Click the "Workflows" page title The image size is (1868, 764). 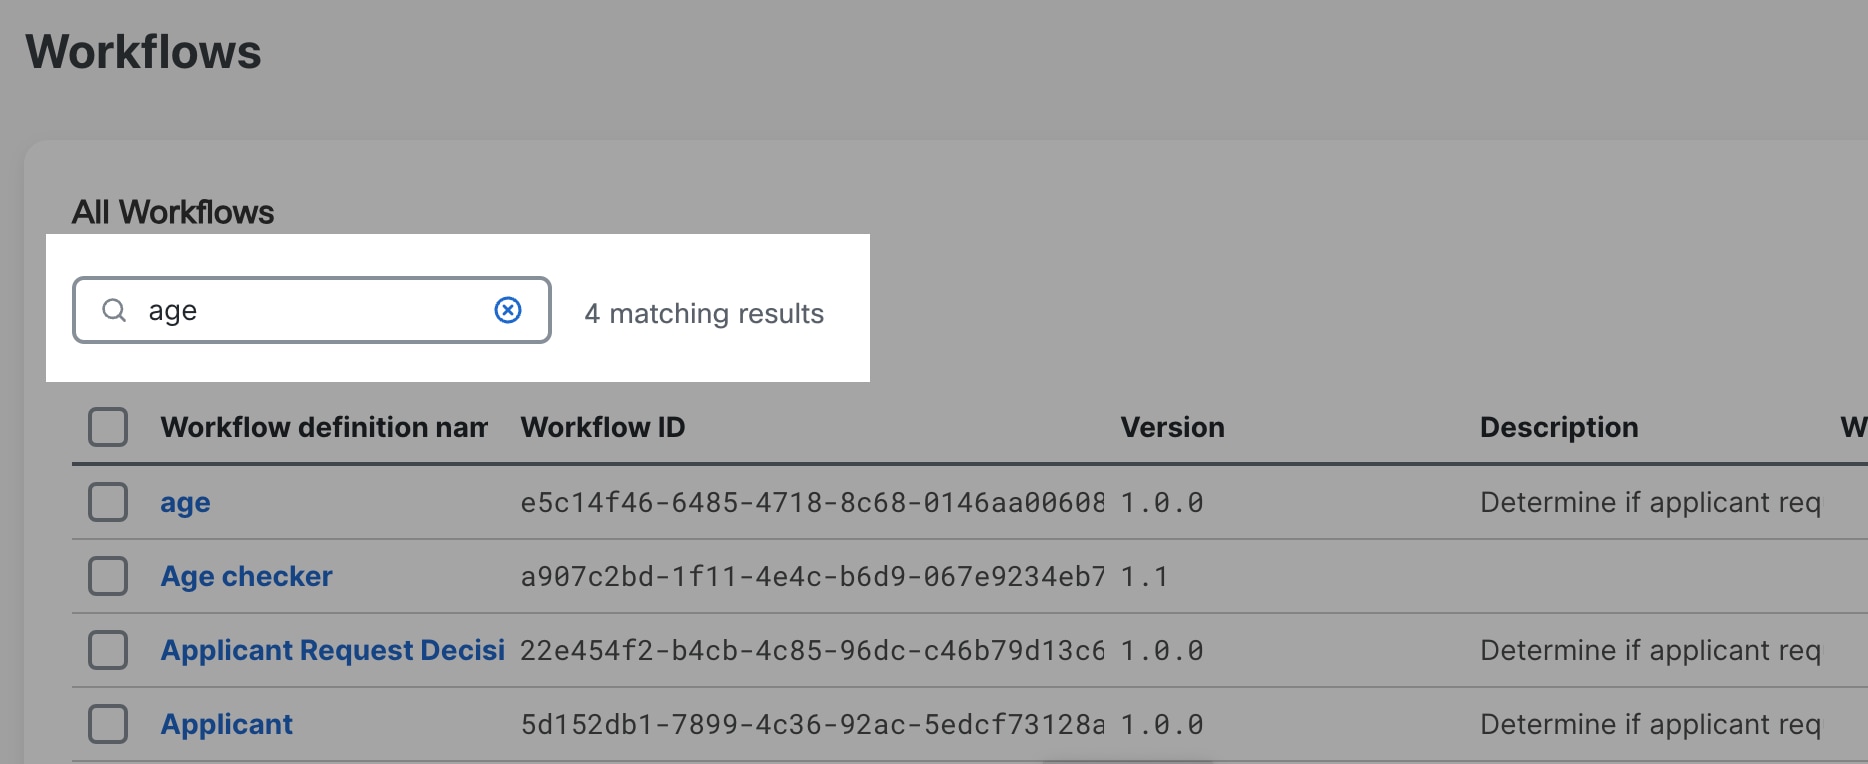[x=143, y=51]
